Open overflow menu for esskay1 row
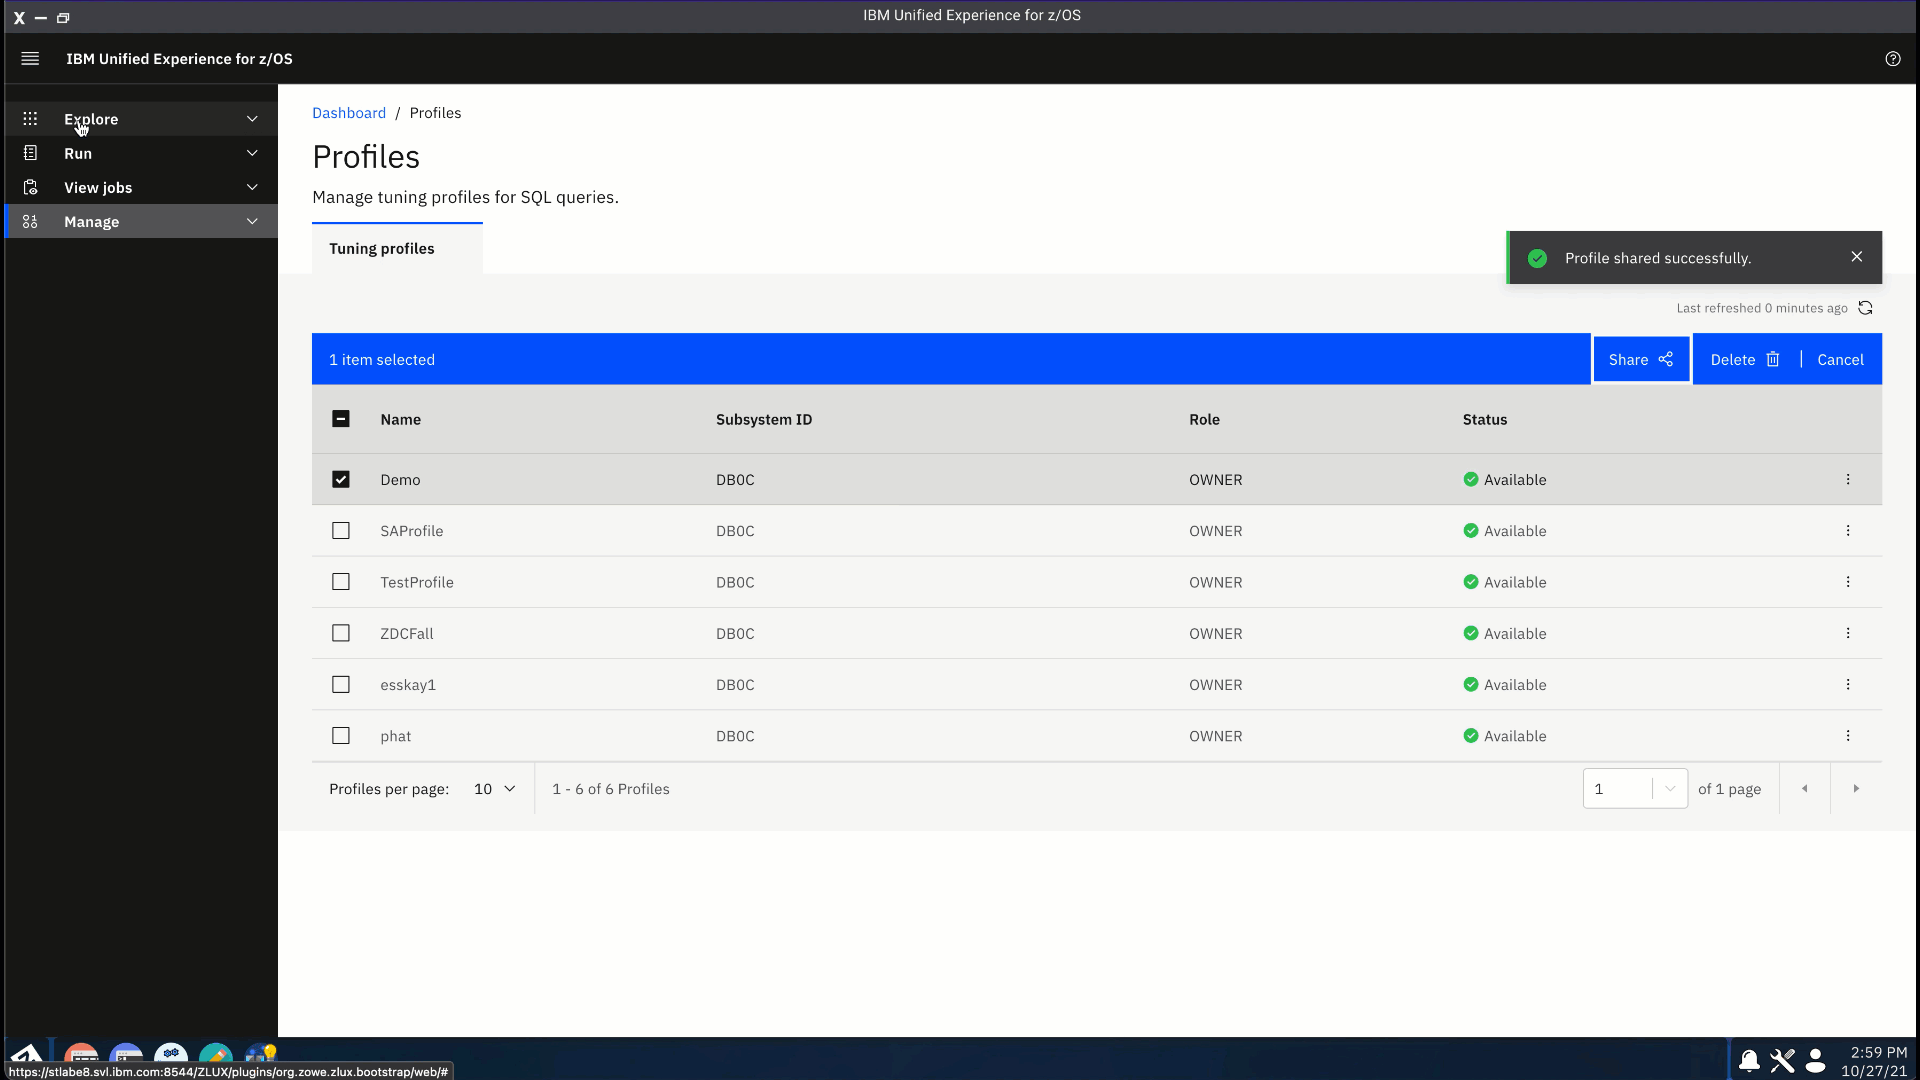The height and width of the screenshot is (1080, 1920). [1848, 685]
